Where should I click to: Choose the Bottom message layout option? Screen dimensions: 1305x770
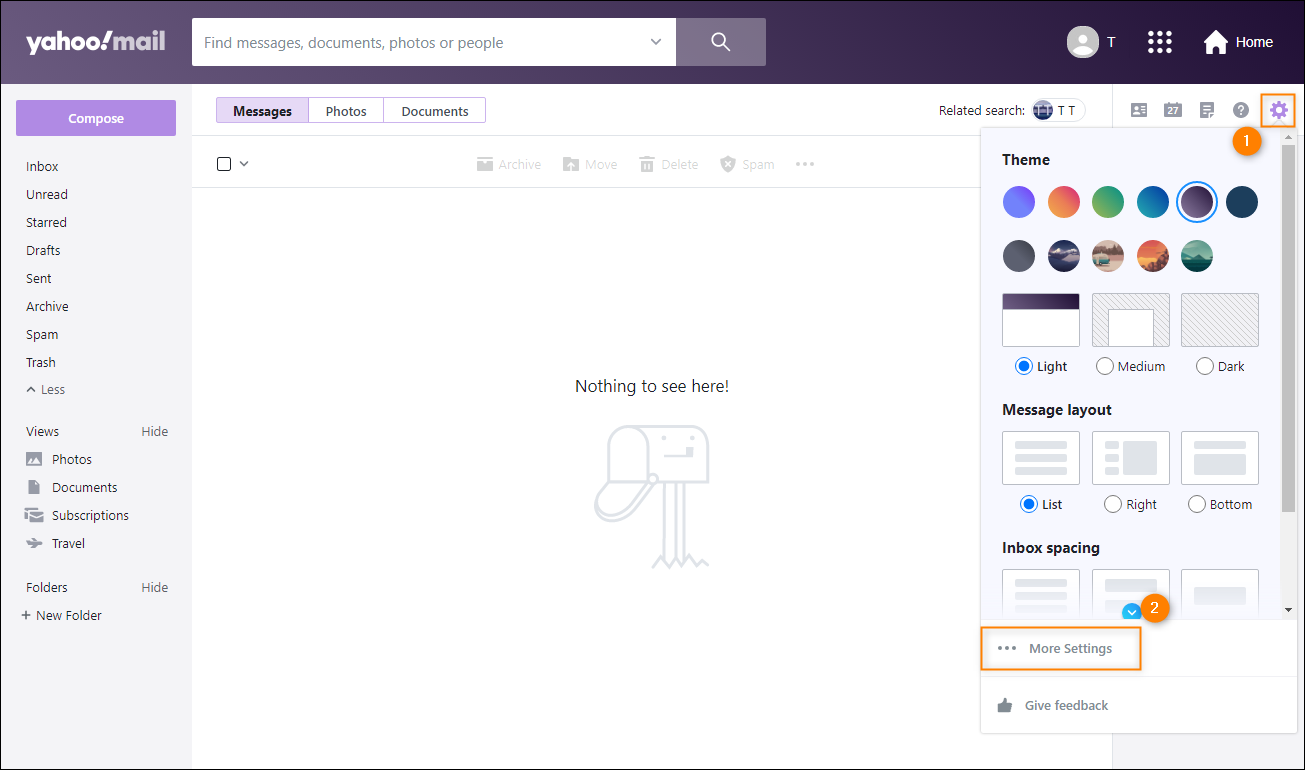[1196, 504]
